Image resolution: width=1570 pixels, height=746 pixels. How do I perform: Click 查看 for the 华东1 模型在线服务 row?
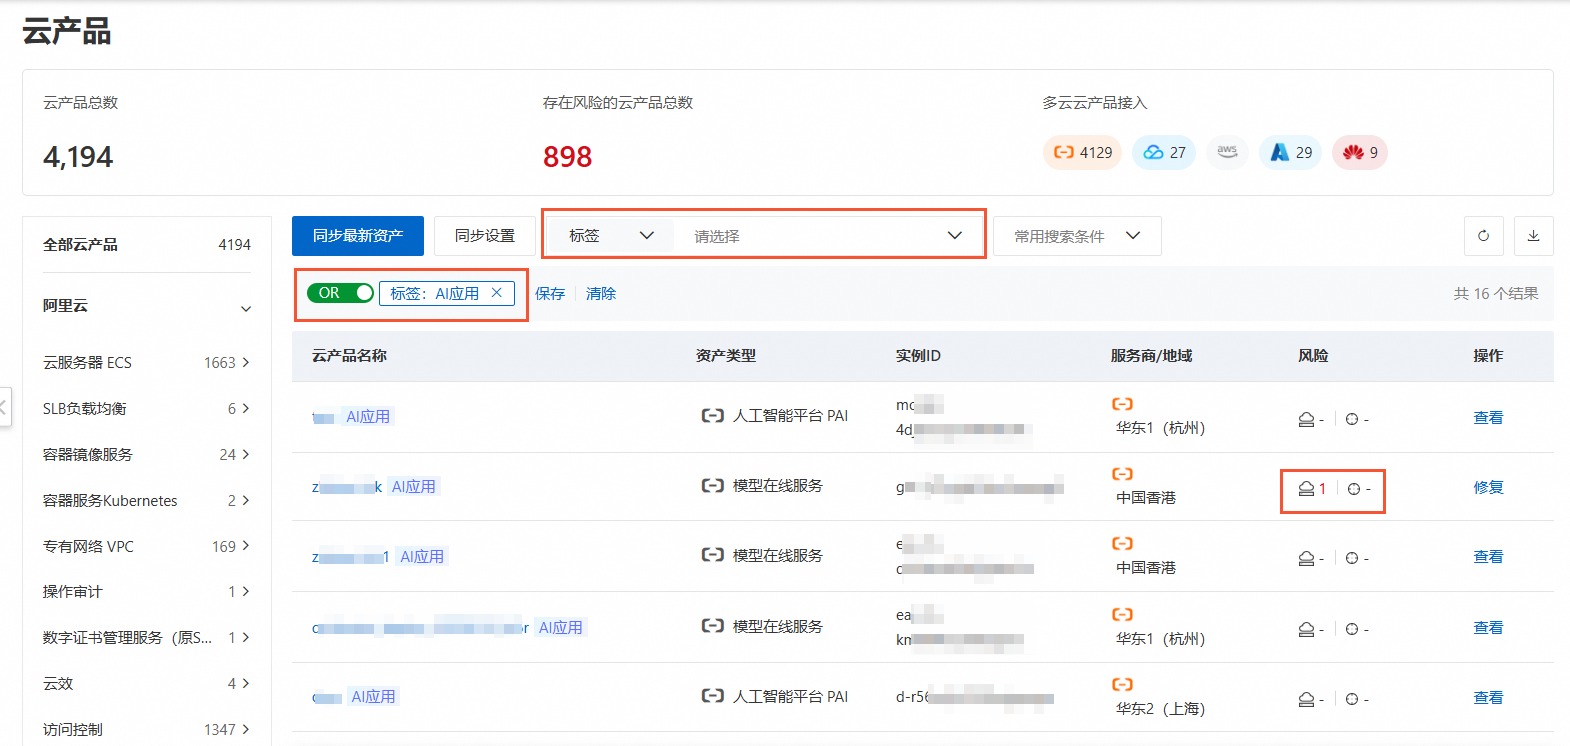[1488, 627]
